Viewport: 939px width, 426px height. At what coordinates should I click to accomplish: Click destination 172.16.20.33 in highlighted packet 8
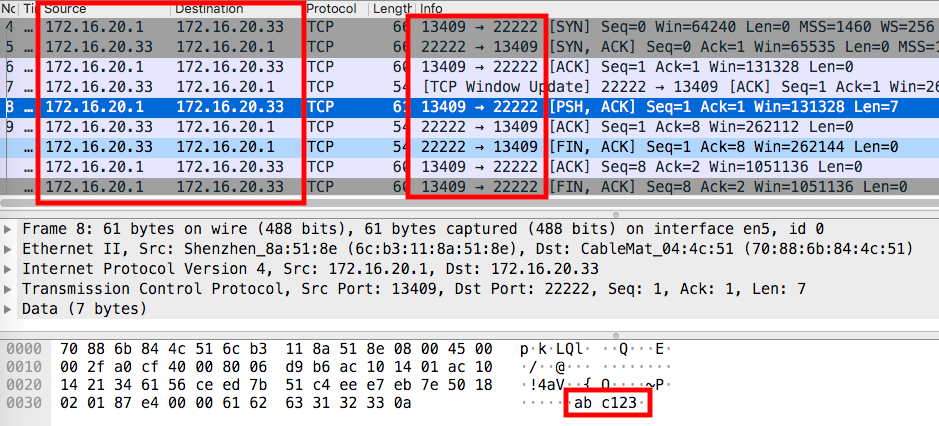[x=230, y=107]
